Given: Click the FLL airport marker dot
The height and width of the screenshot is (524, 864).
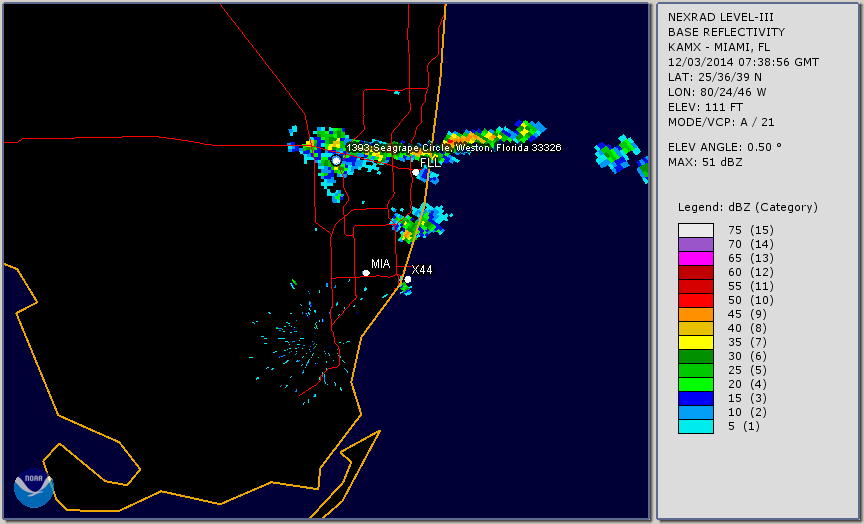Looking at the screenshot, I should tap(415, 172).
